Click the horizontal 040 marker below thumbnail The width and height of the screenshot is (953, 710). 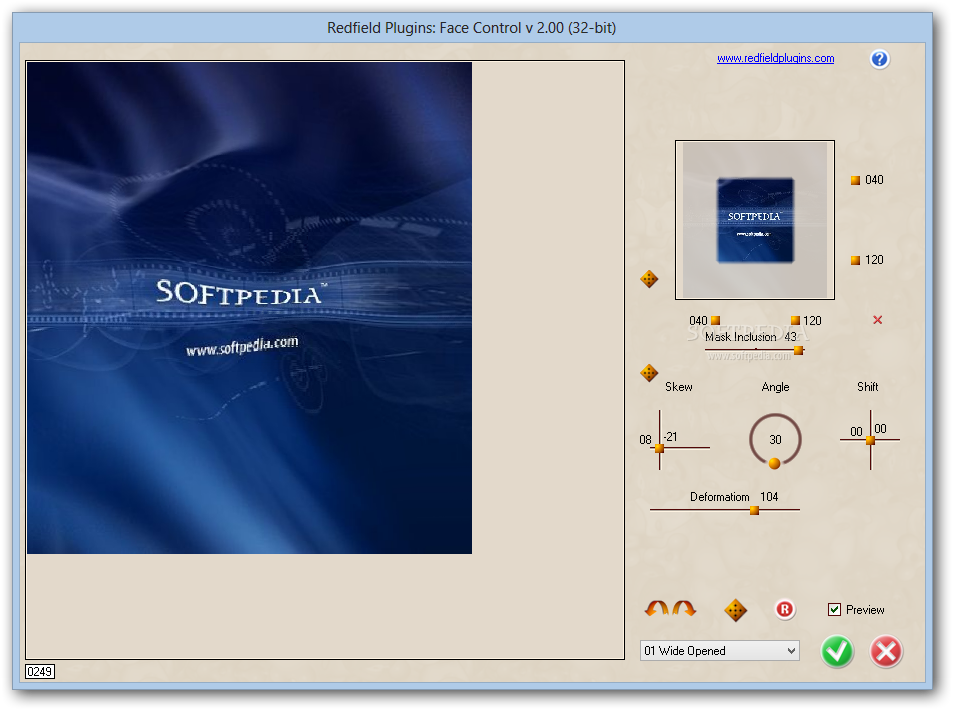[715, 320]
